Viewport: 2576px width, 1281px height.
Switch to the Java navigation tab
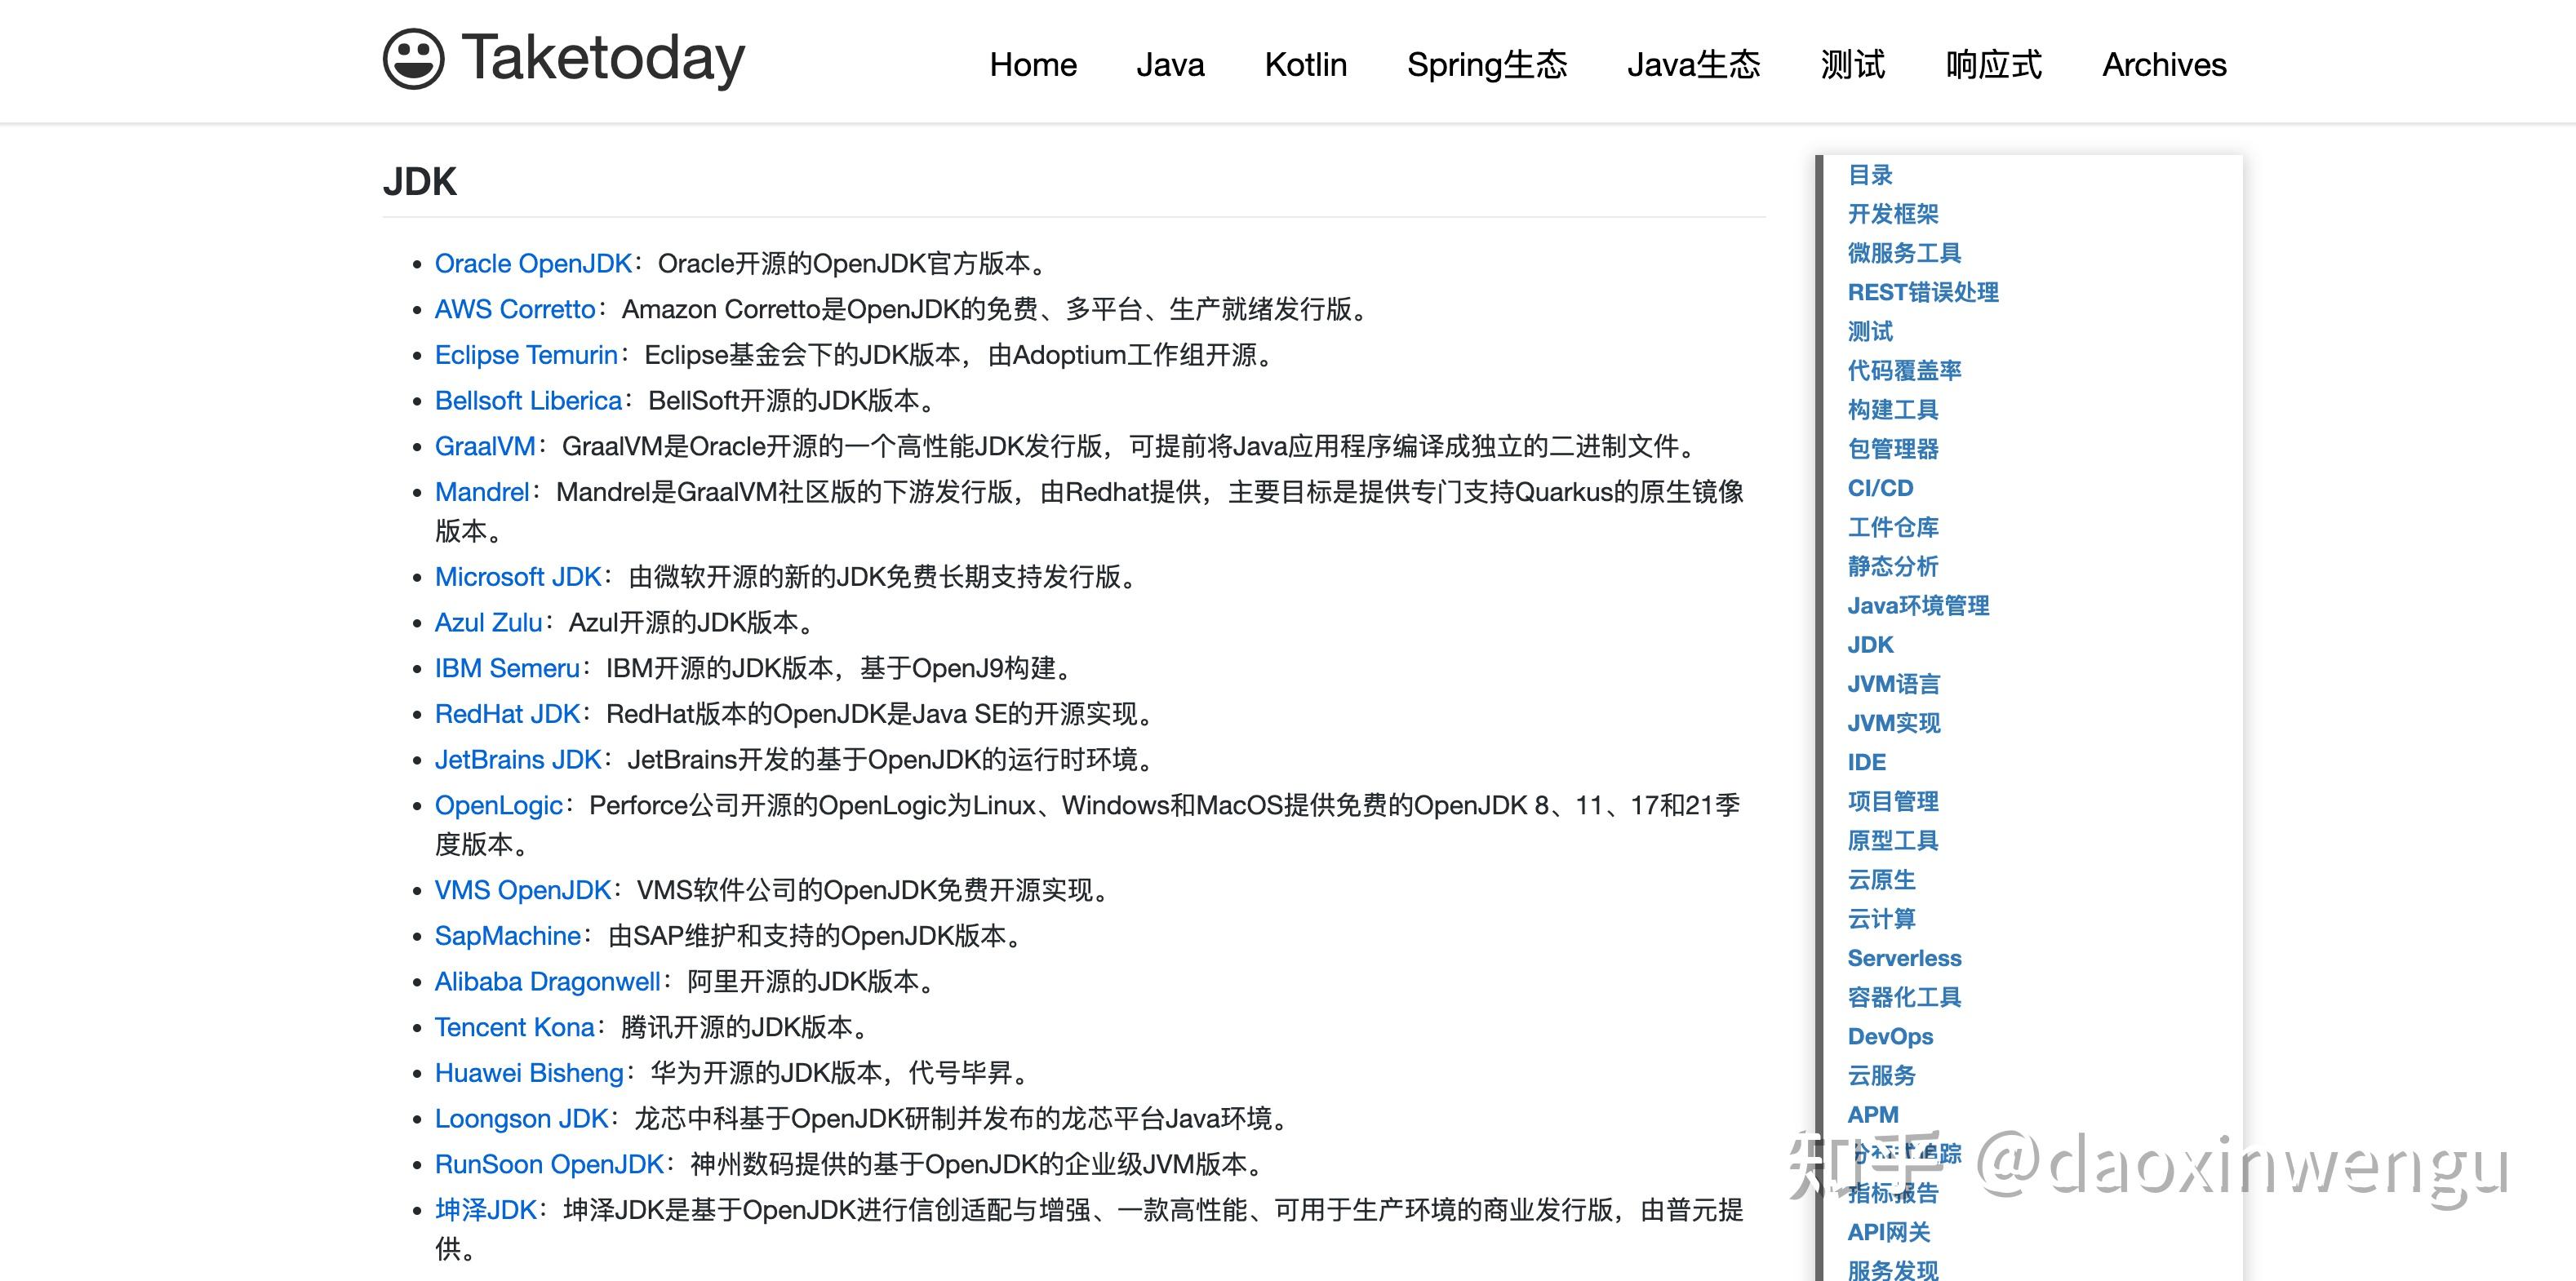pos(1170,64)
